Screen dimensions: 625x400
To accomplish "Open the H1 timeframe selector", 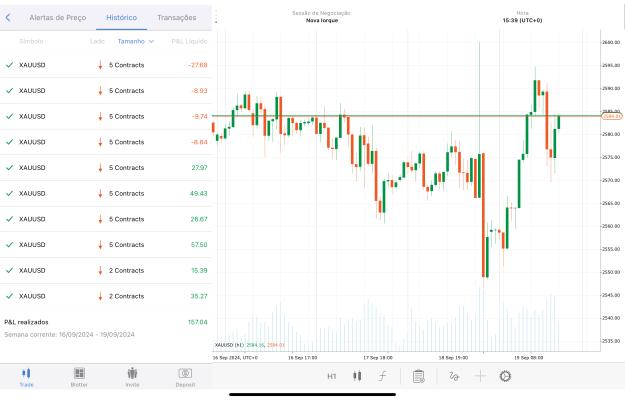I will tap(332, 376).
